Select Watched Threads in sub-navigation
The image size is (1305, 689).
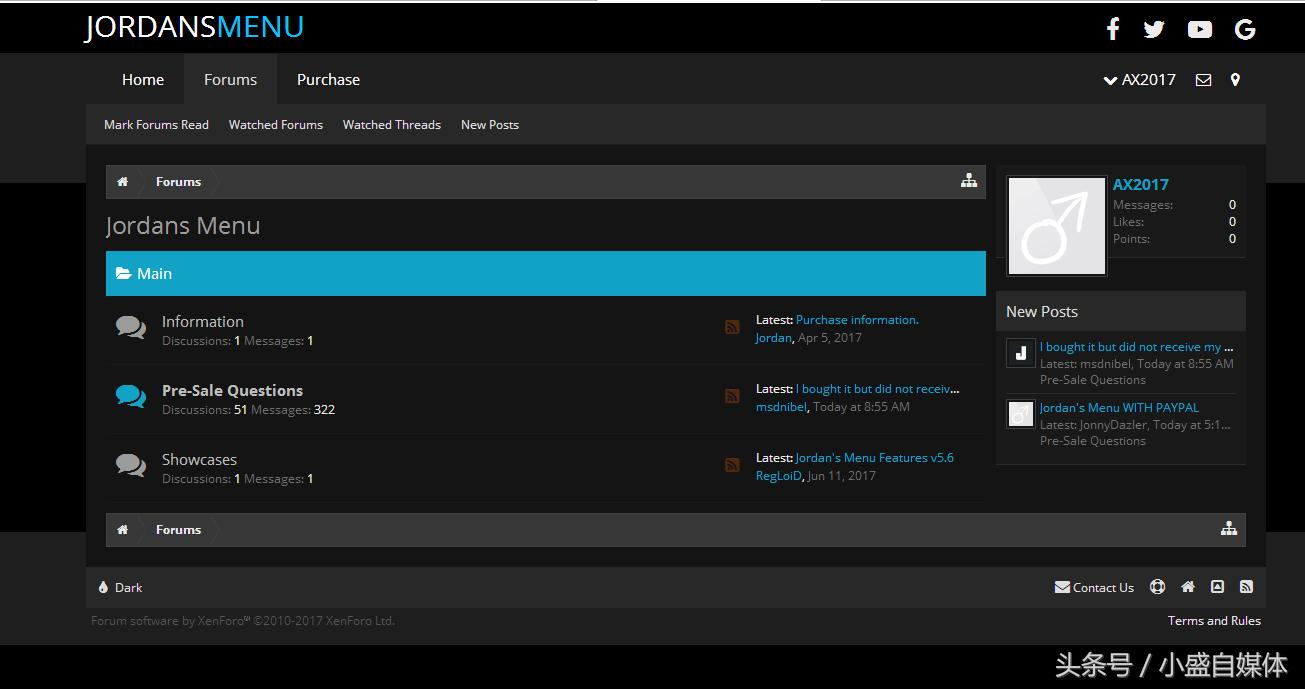(x=391, y=125)
